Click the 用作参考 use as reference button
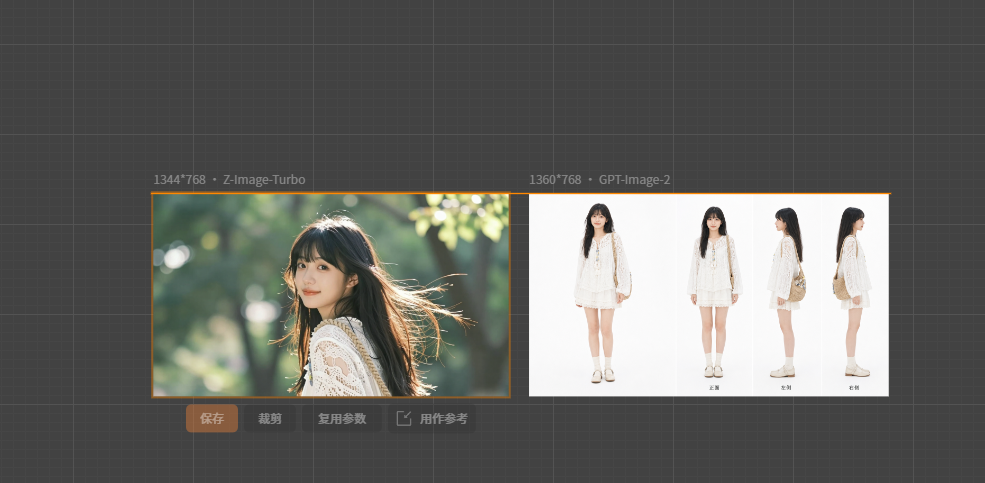This screenshot has width=985, height=483. click(x=432, y=418)
